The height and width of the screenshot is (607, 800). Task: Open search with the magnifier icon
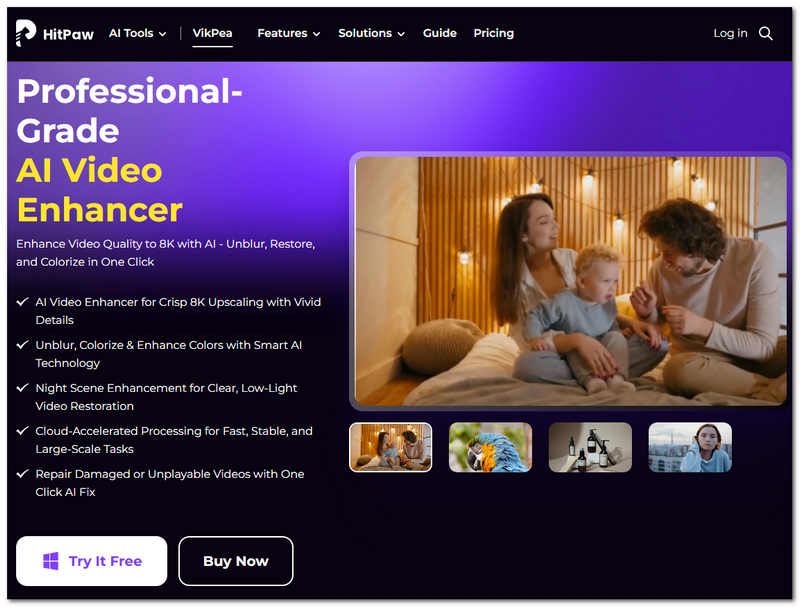pyautogui.click(x=766, y=33)
